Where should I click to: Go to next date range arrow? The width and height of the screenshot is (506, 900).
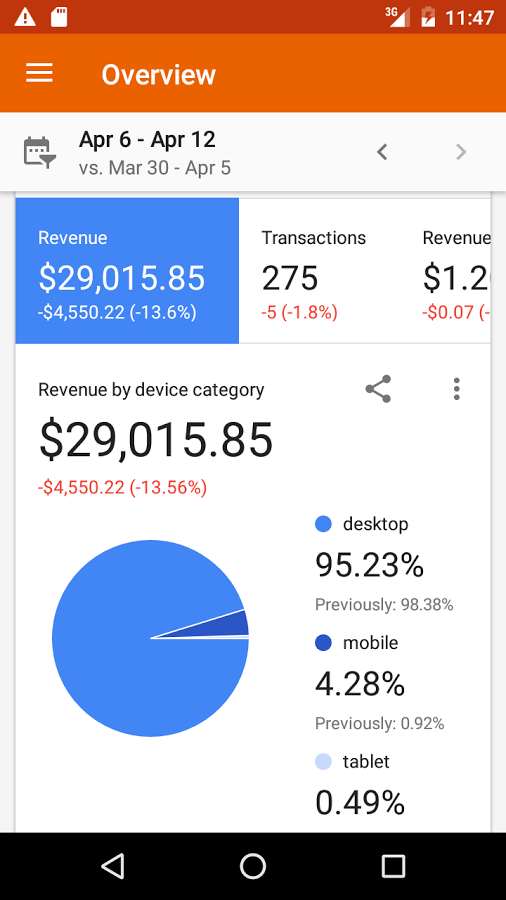(x=461, y=152)
